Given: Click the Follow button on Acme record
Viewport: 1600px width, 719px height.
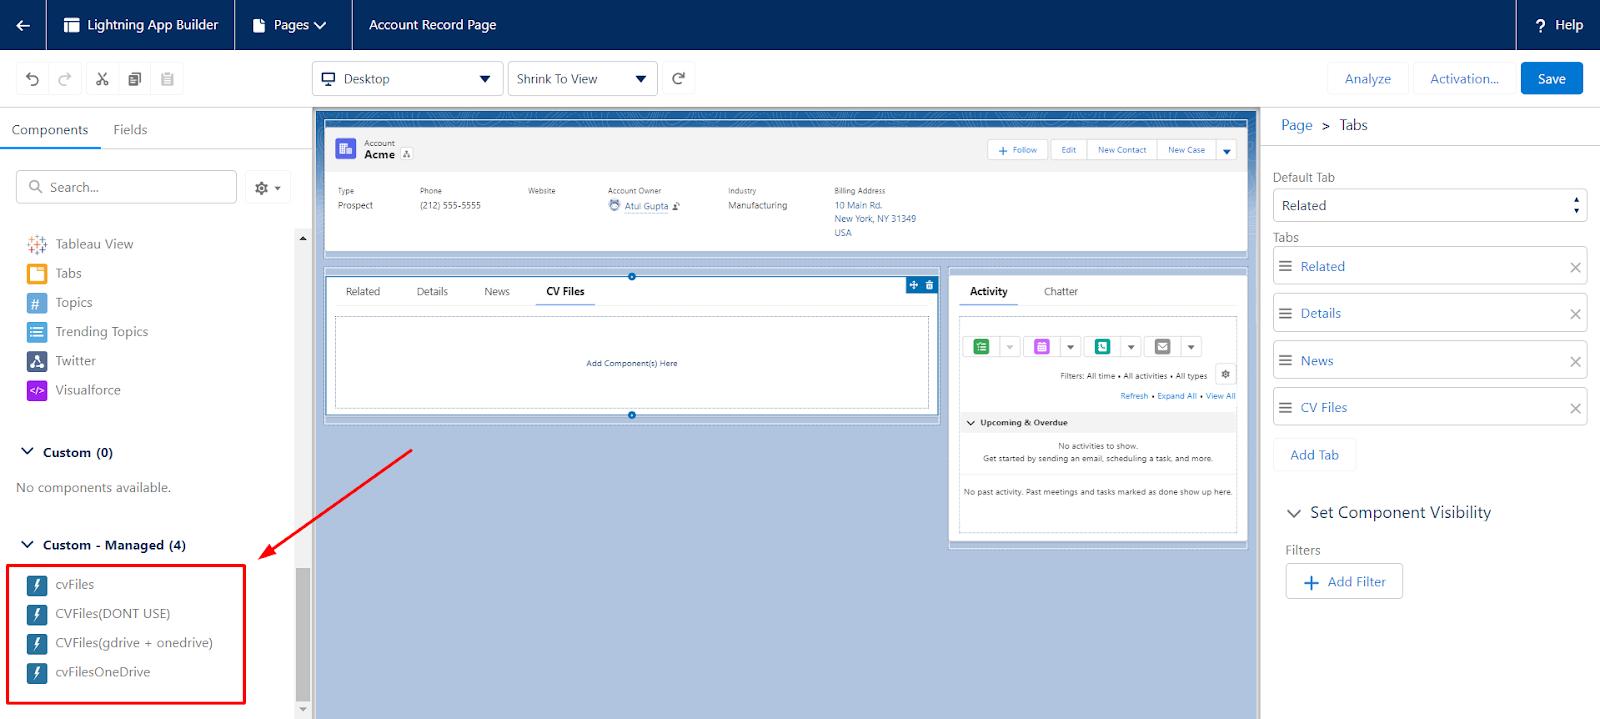Looking at the screenshot, I should [x=1018, y=150].
